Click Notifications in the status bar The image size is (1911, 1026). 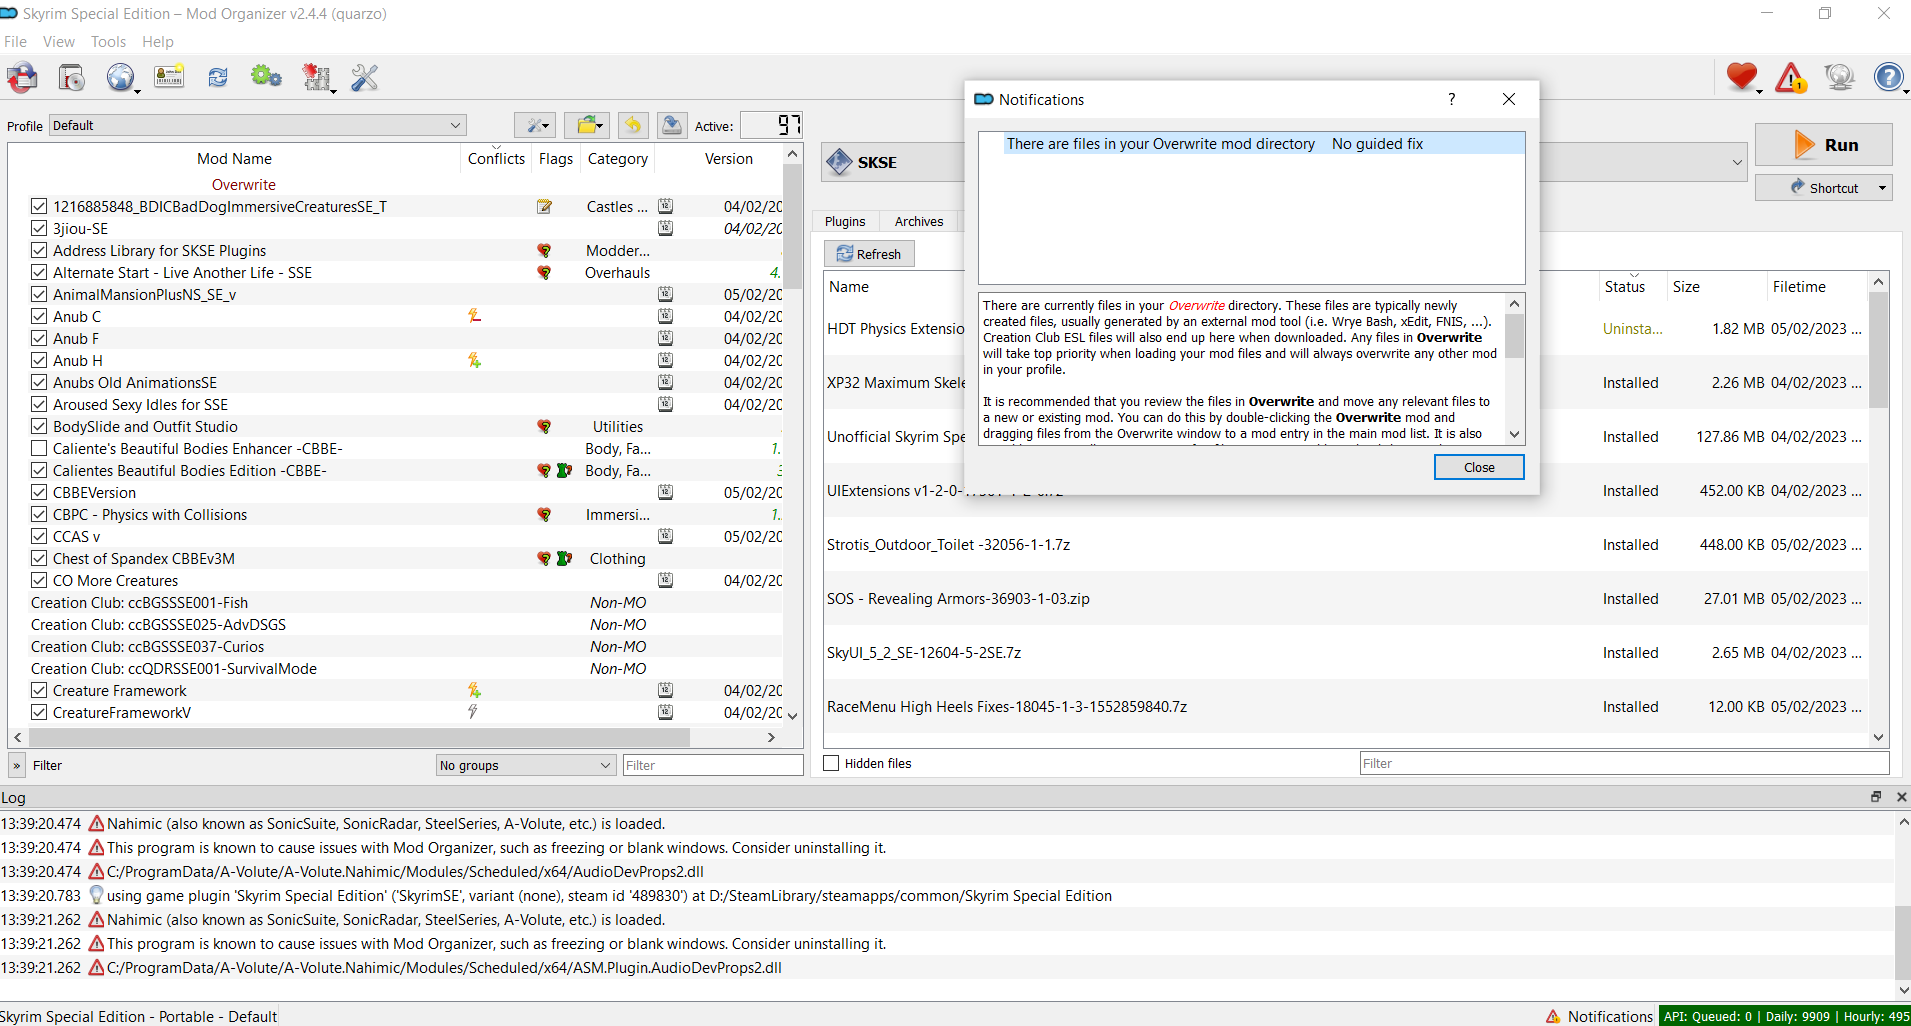(1600, 1016)
